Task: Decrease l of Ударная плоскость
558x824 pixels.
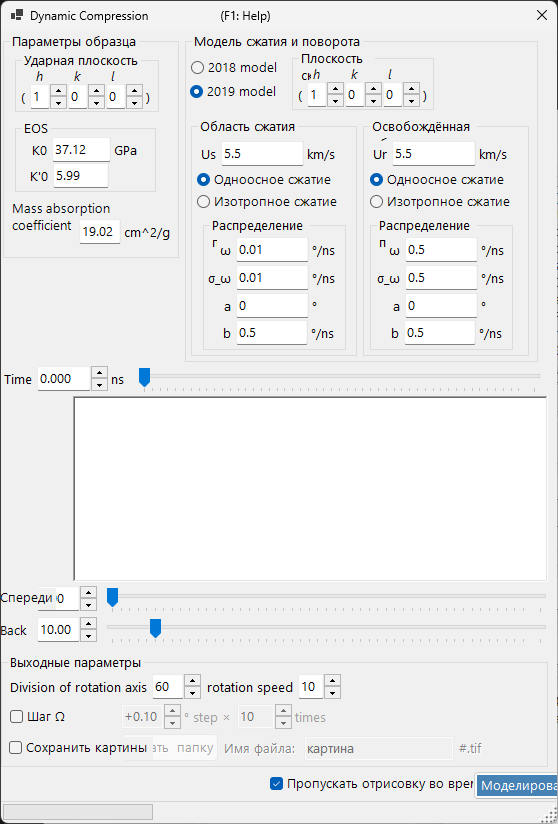Action: pyautogui.click(x=135, y=102)
